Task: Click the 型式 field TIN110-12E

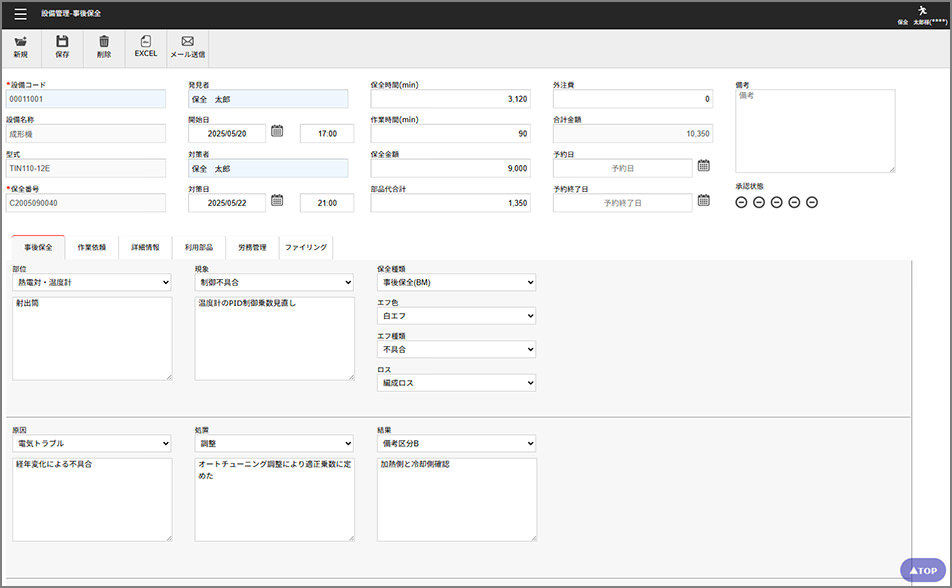Action: [x=86, y=168]
